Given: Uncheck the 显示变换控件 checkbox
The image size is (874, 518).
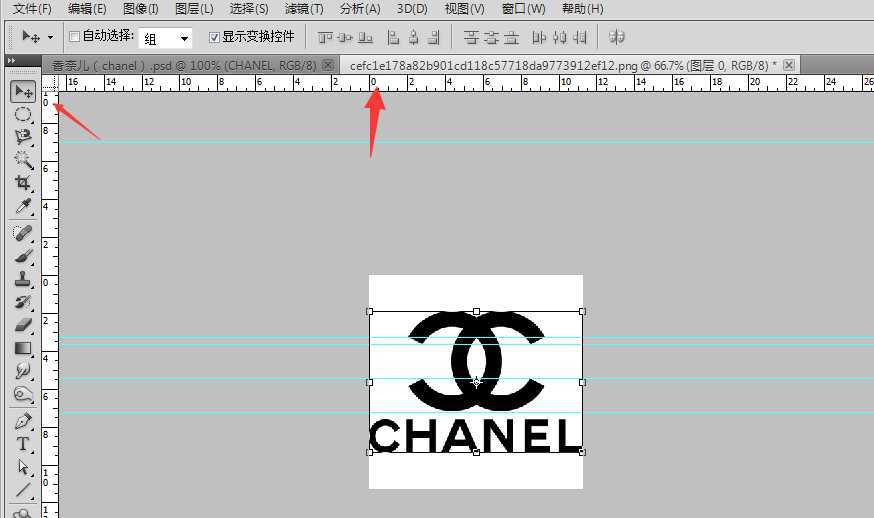Looking at the screenshot, I should point(214,37).
